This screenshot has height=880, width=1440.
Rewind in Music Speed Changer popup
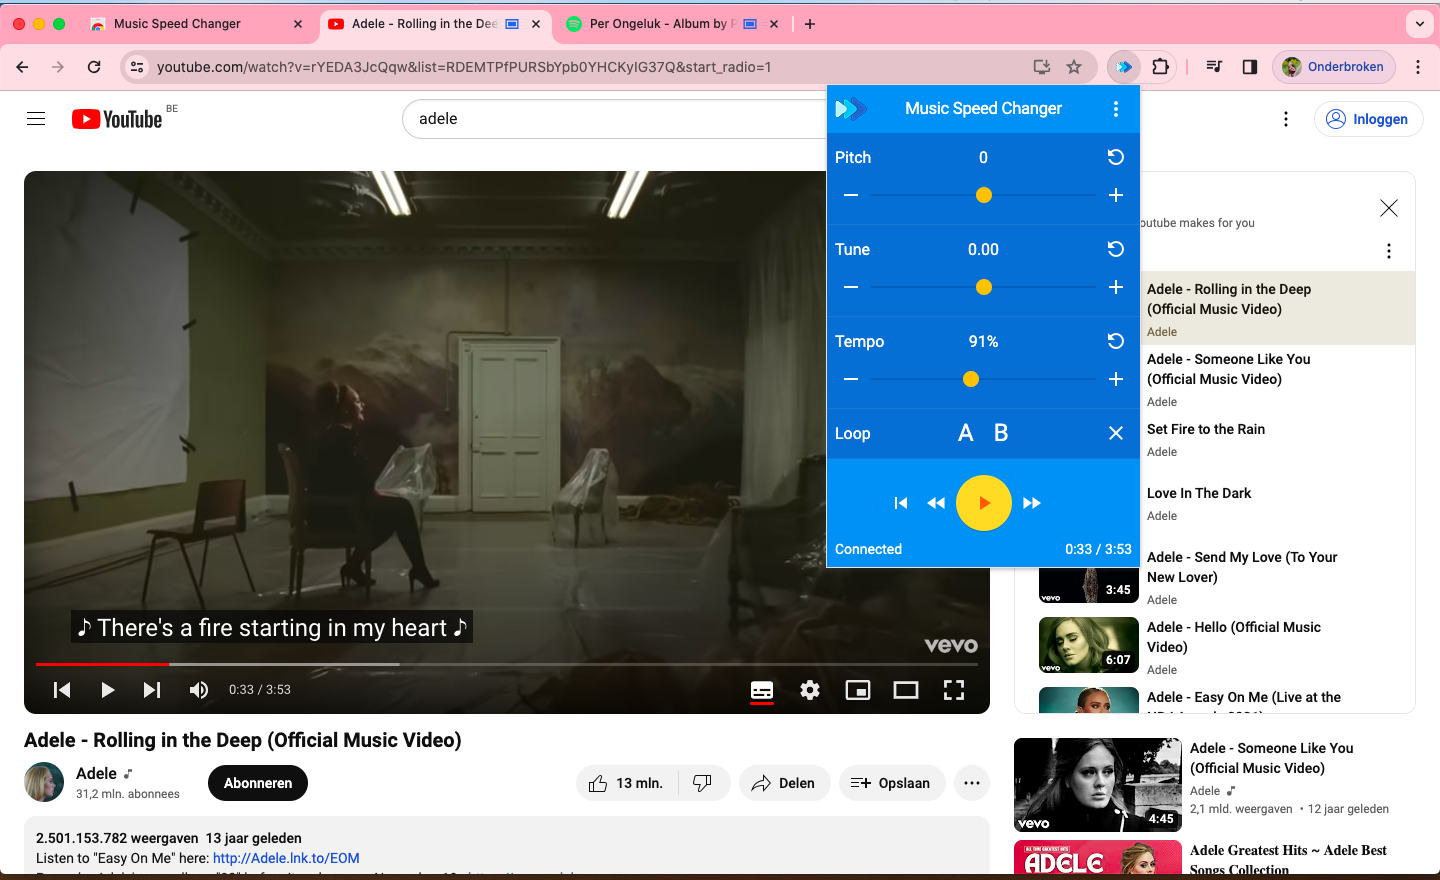click(x=936, y=503)
